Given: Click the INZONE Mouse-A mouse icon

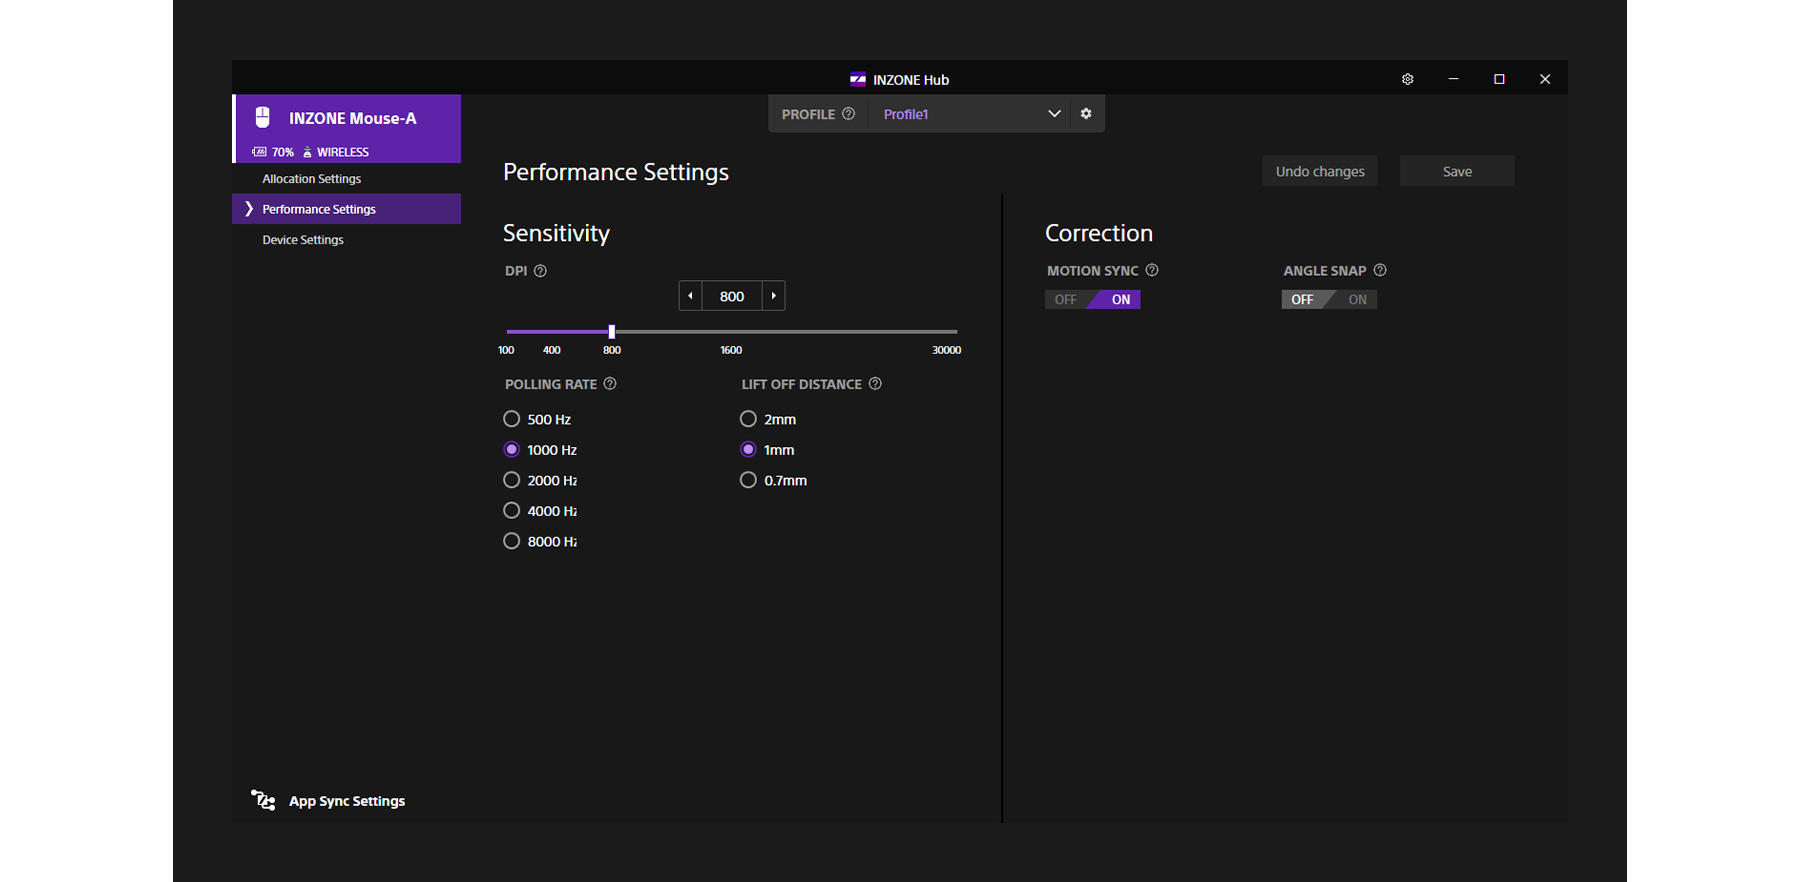Looking at the screenshot, I should point(263,117).
